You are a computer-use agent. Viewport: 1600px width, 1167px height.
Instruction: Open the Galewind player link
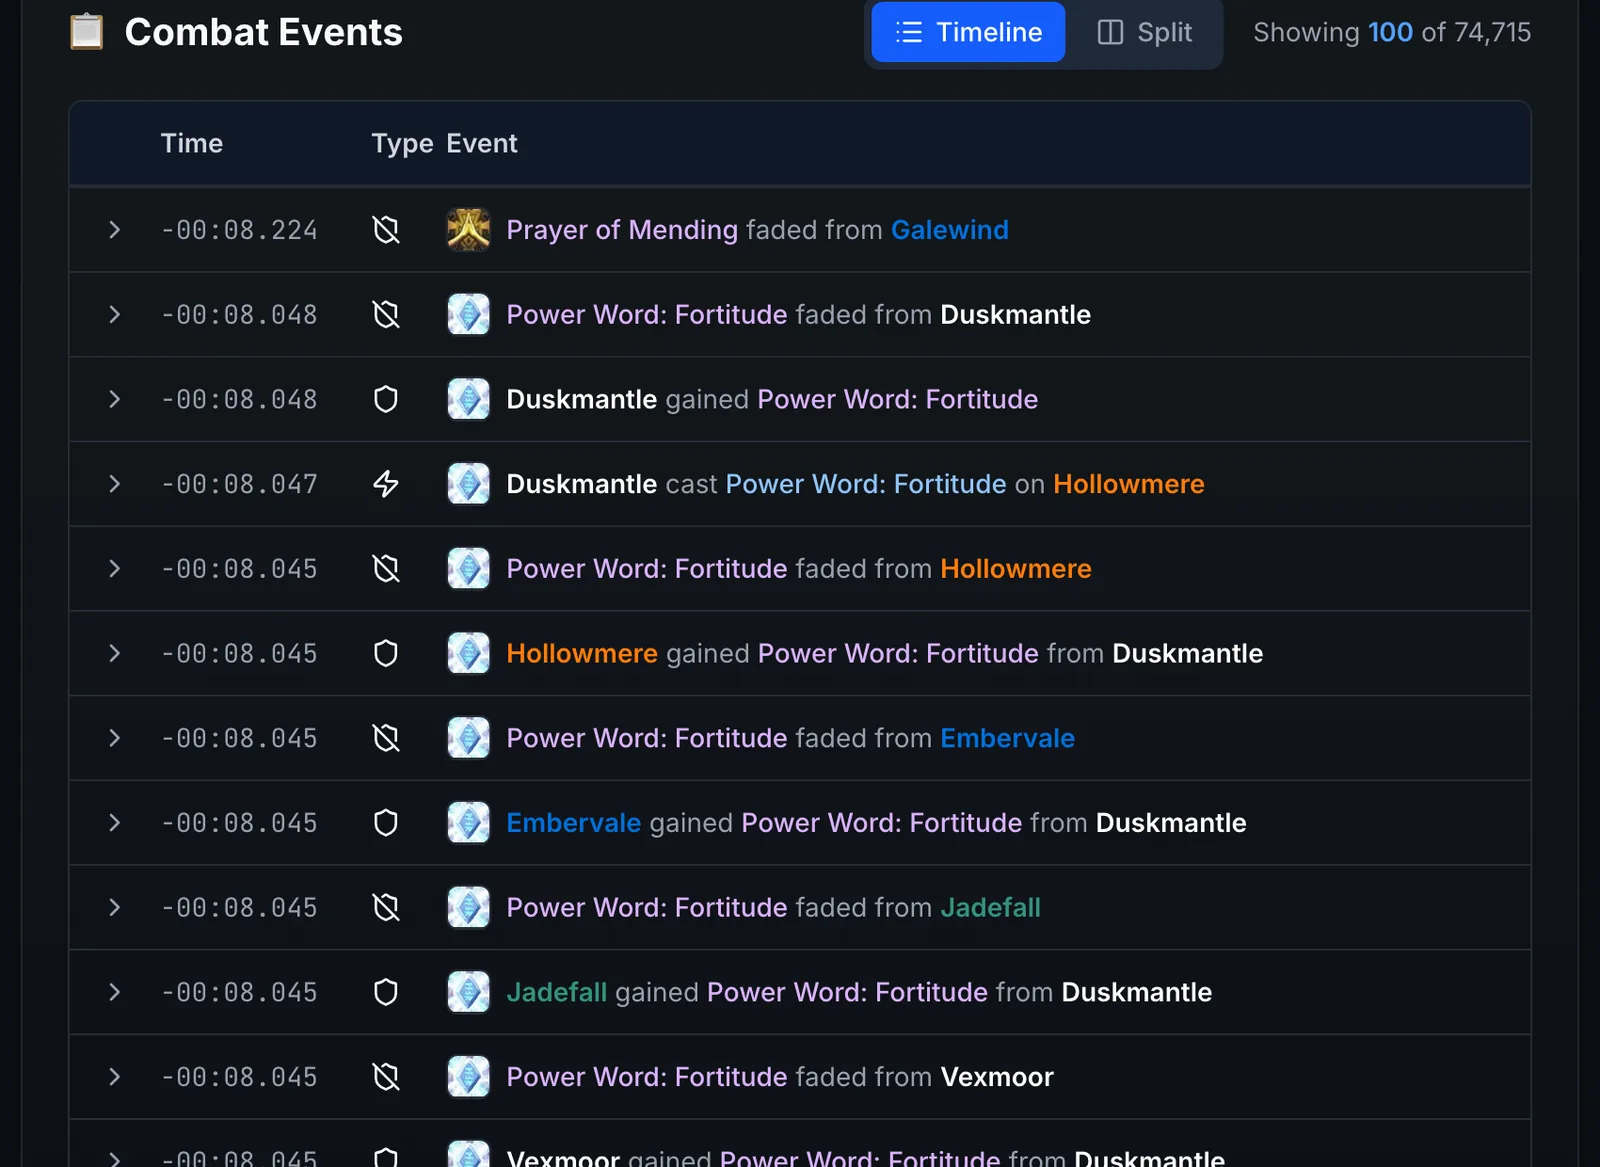click(x=949, y=230)
